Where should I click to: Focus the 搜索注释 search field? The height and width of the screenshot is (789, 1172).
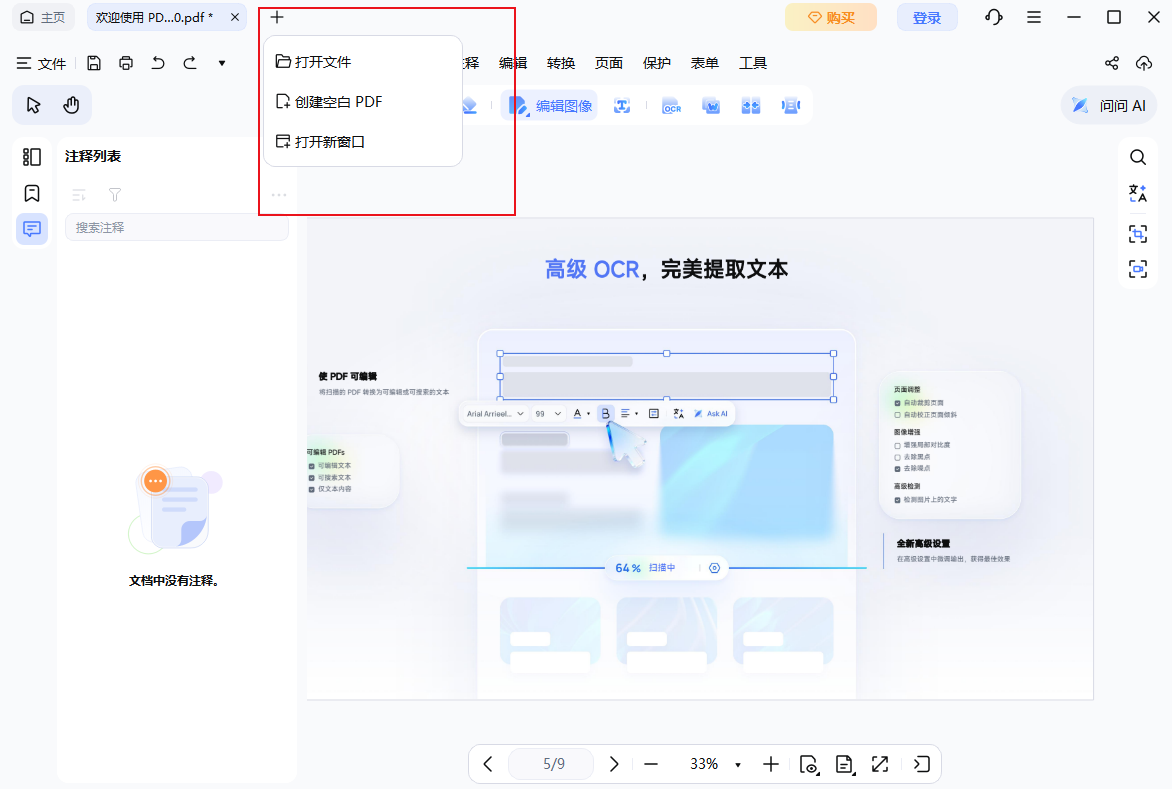pos(176,227)
